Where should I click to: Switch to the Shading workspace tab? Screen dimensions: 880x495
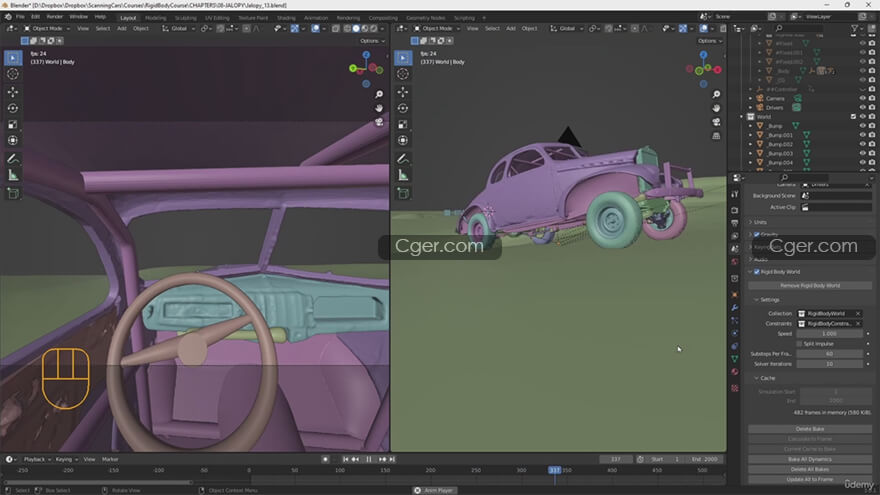point(286,18)
